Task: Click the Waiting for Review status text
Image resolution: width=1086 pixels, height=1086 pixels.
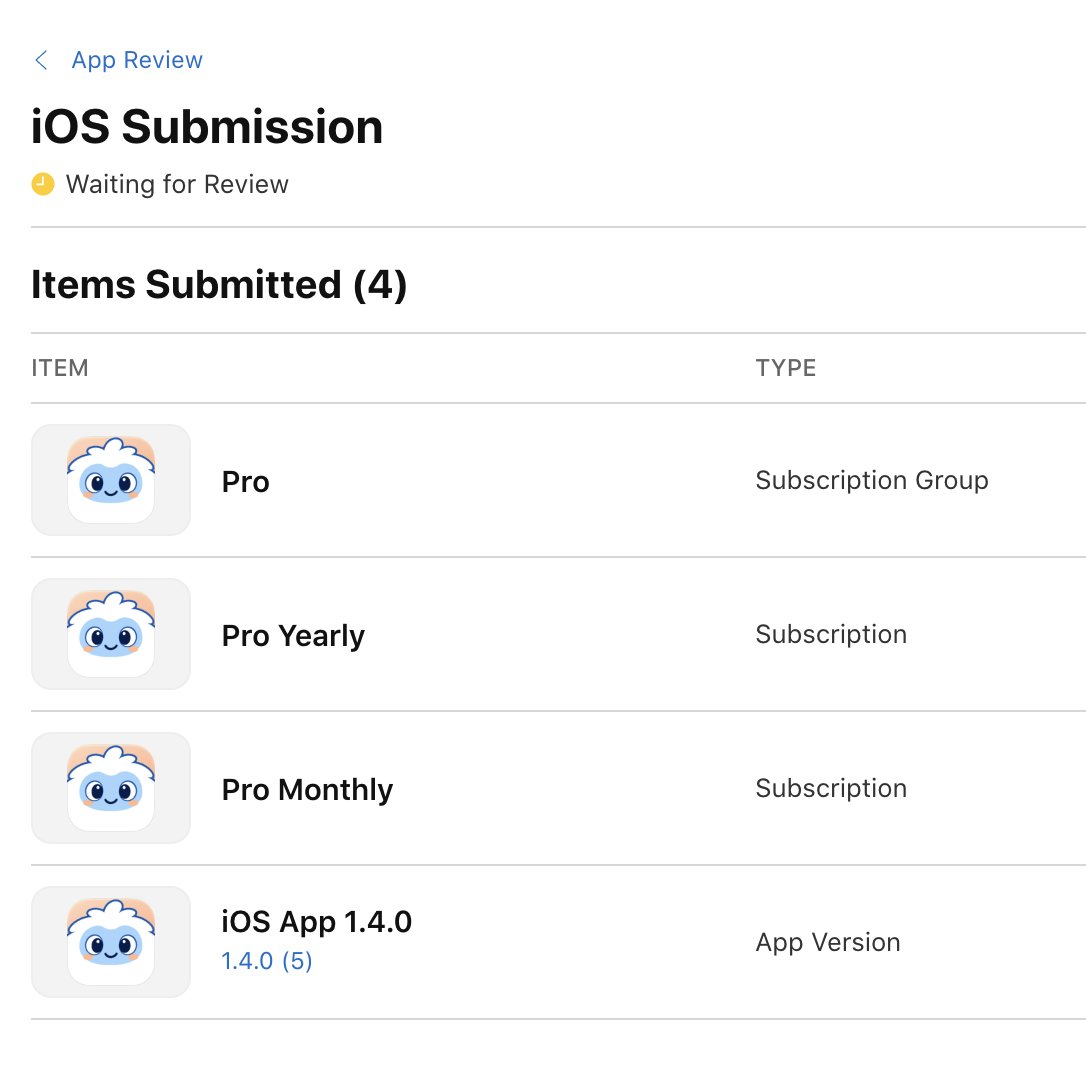Action: [177, 184]
